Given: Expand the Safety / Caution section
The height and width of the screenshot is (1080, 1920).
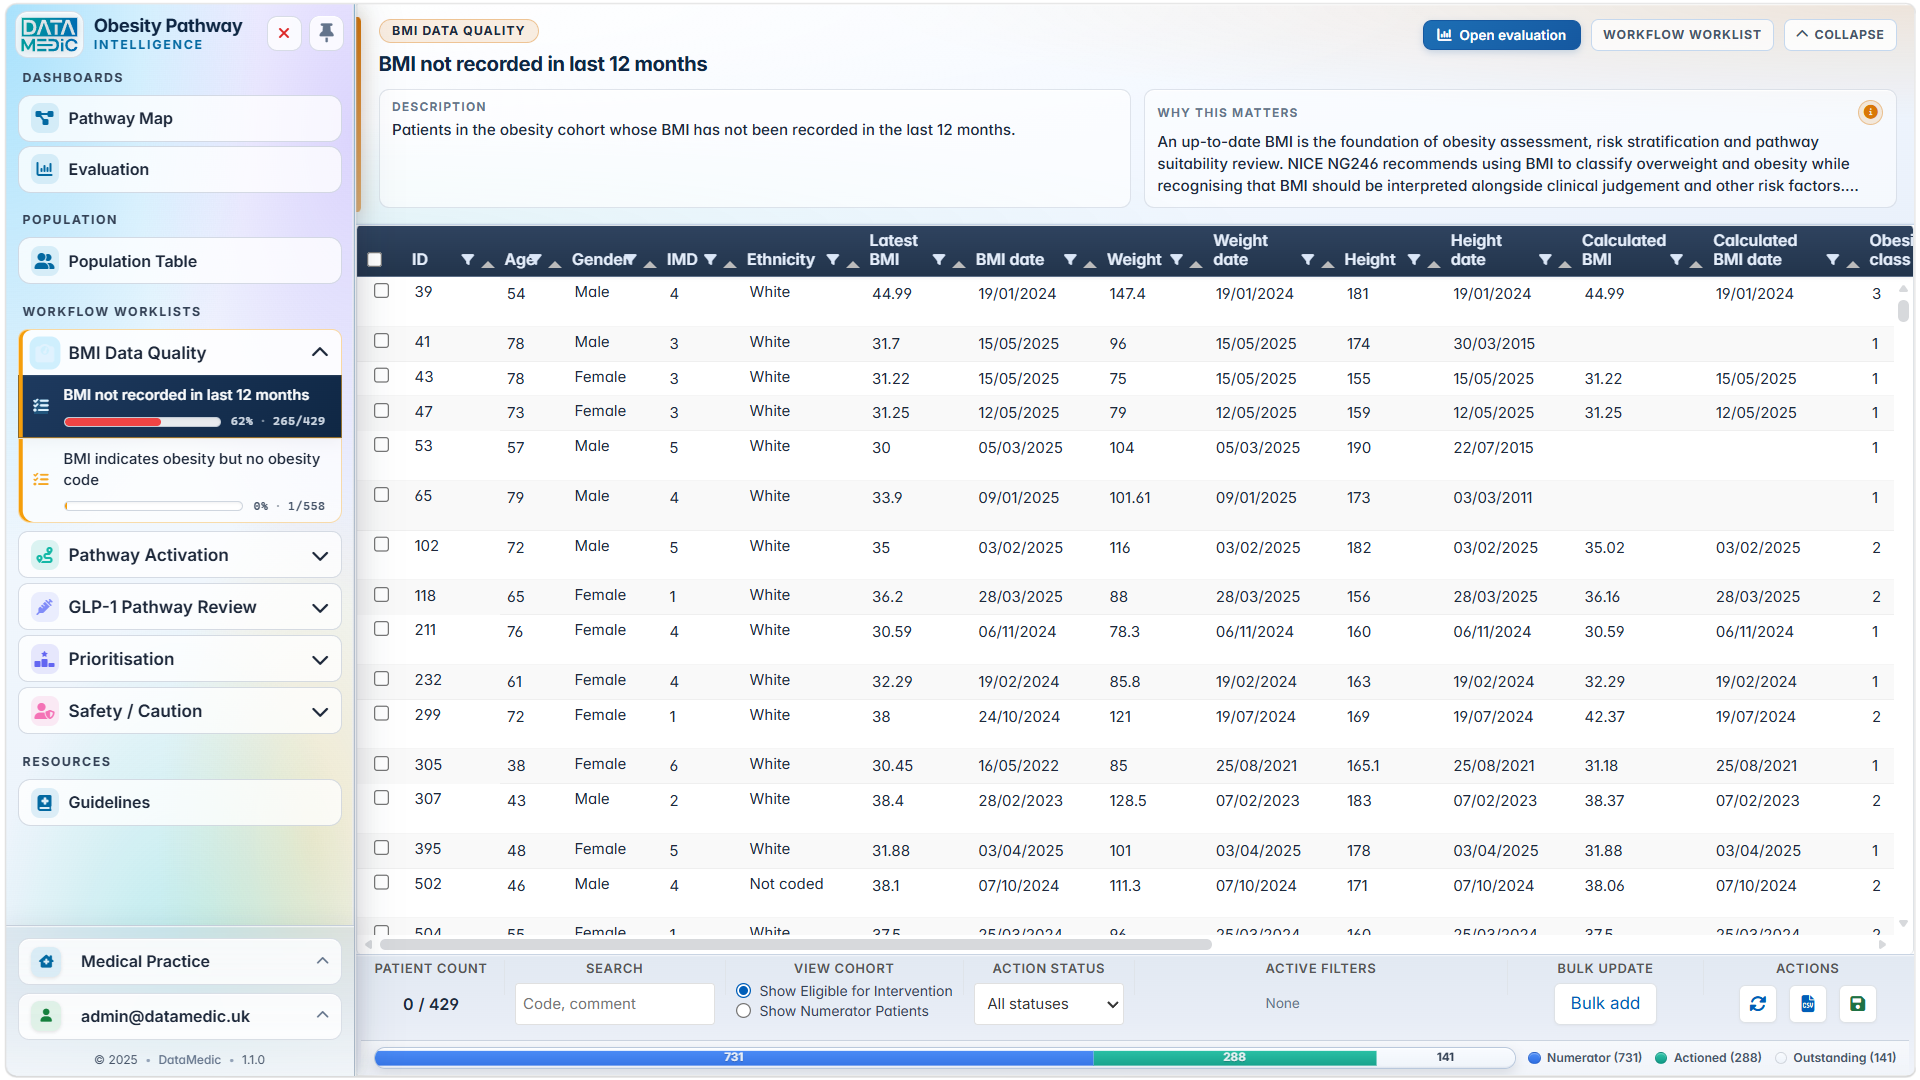Looking at the screenshot, I should (320, 711).
